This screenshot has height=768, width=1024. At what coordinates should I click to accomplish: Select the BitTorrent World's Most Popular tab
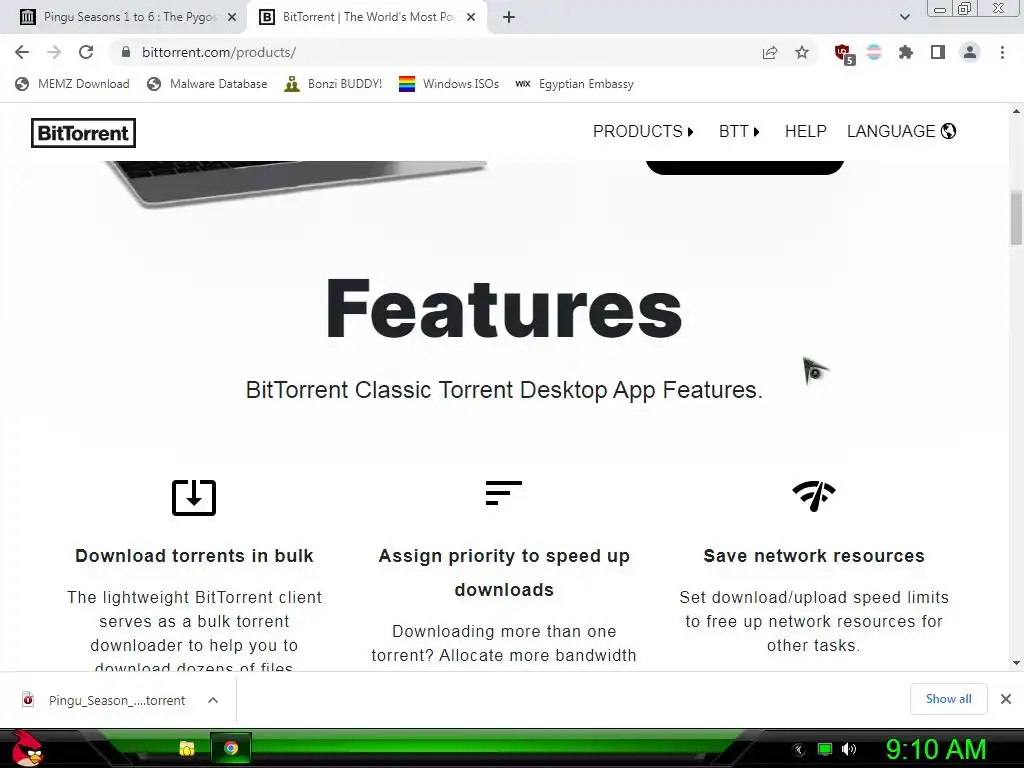(x=368, y=17)
